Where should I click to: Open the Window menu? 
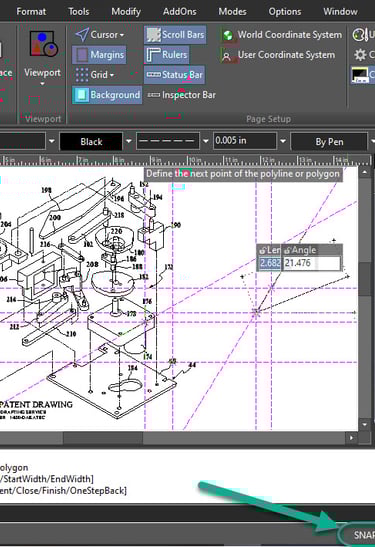(x=340, y=12)
